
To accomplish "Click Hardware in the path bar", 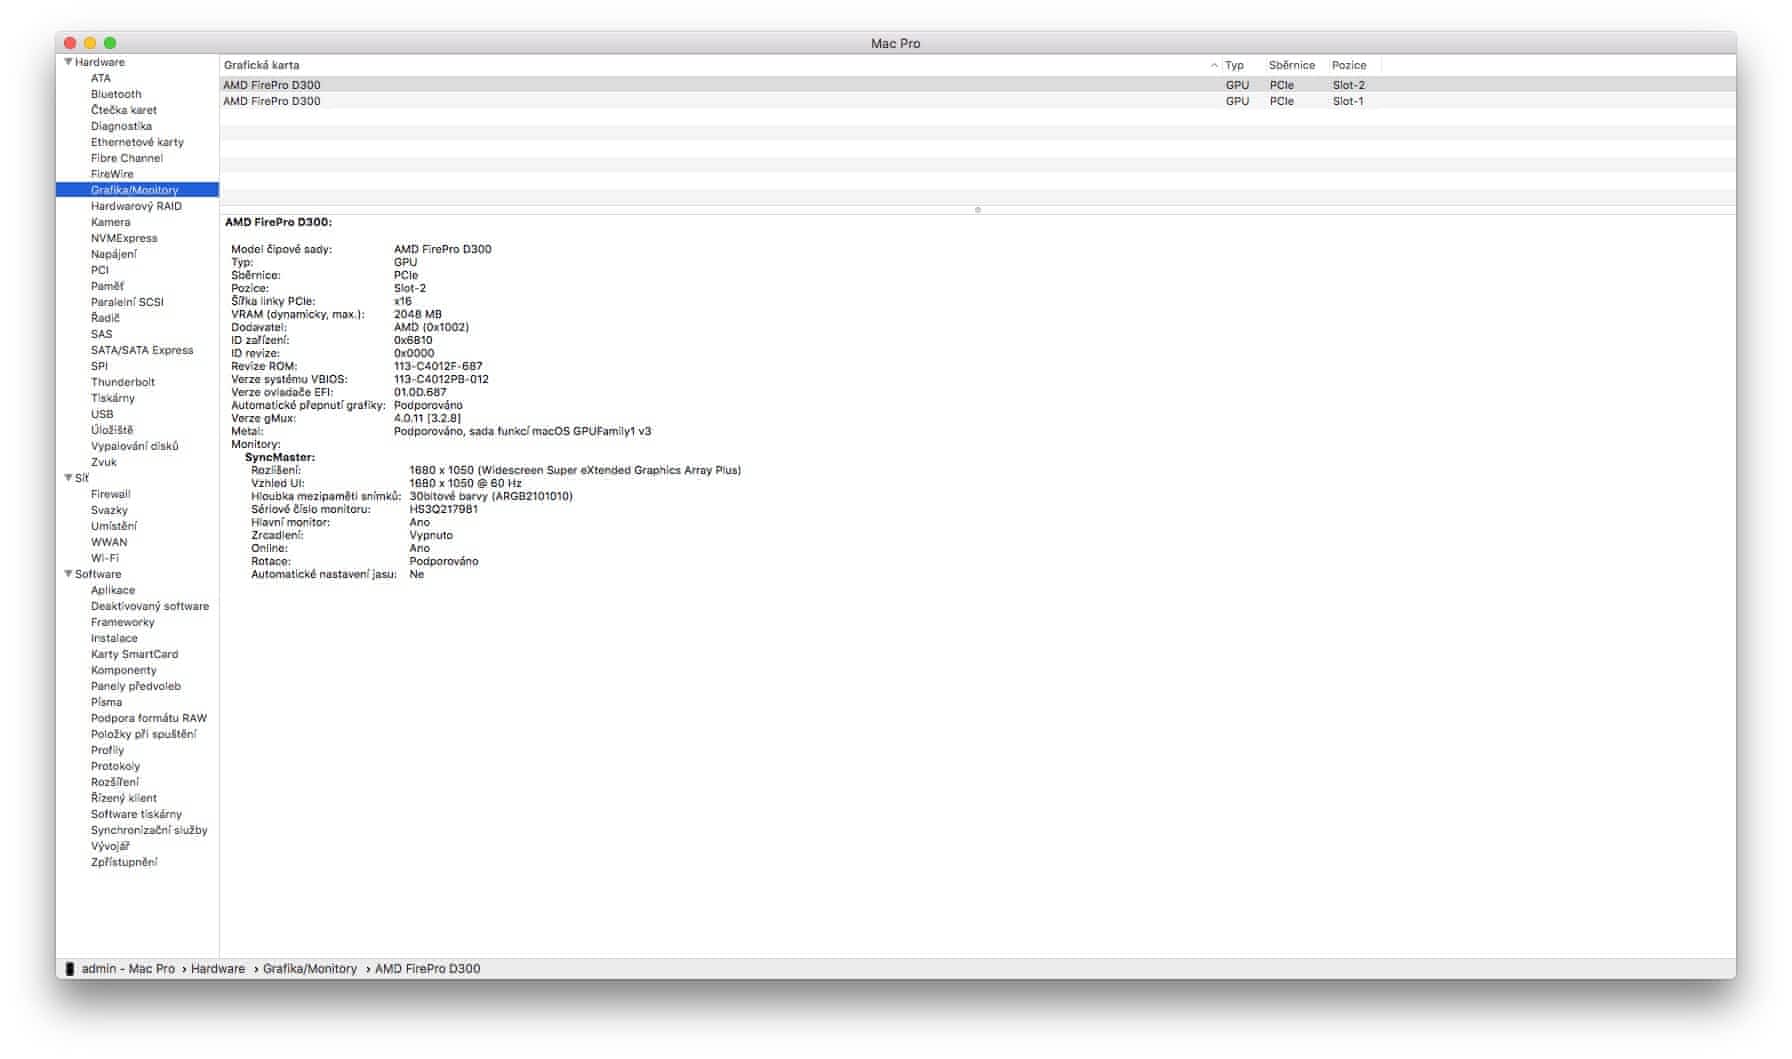I will point(218,969).
